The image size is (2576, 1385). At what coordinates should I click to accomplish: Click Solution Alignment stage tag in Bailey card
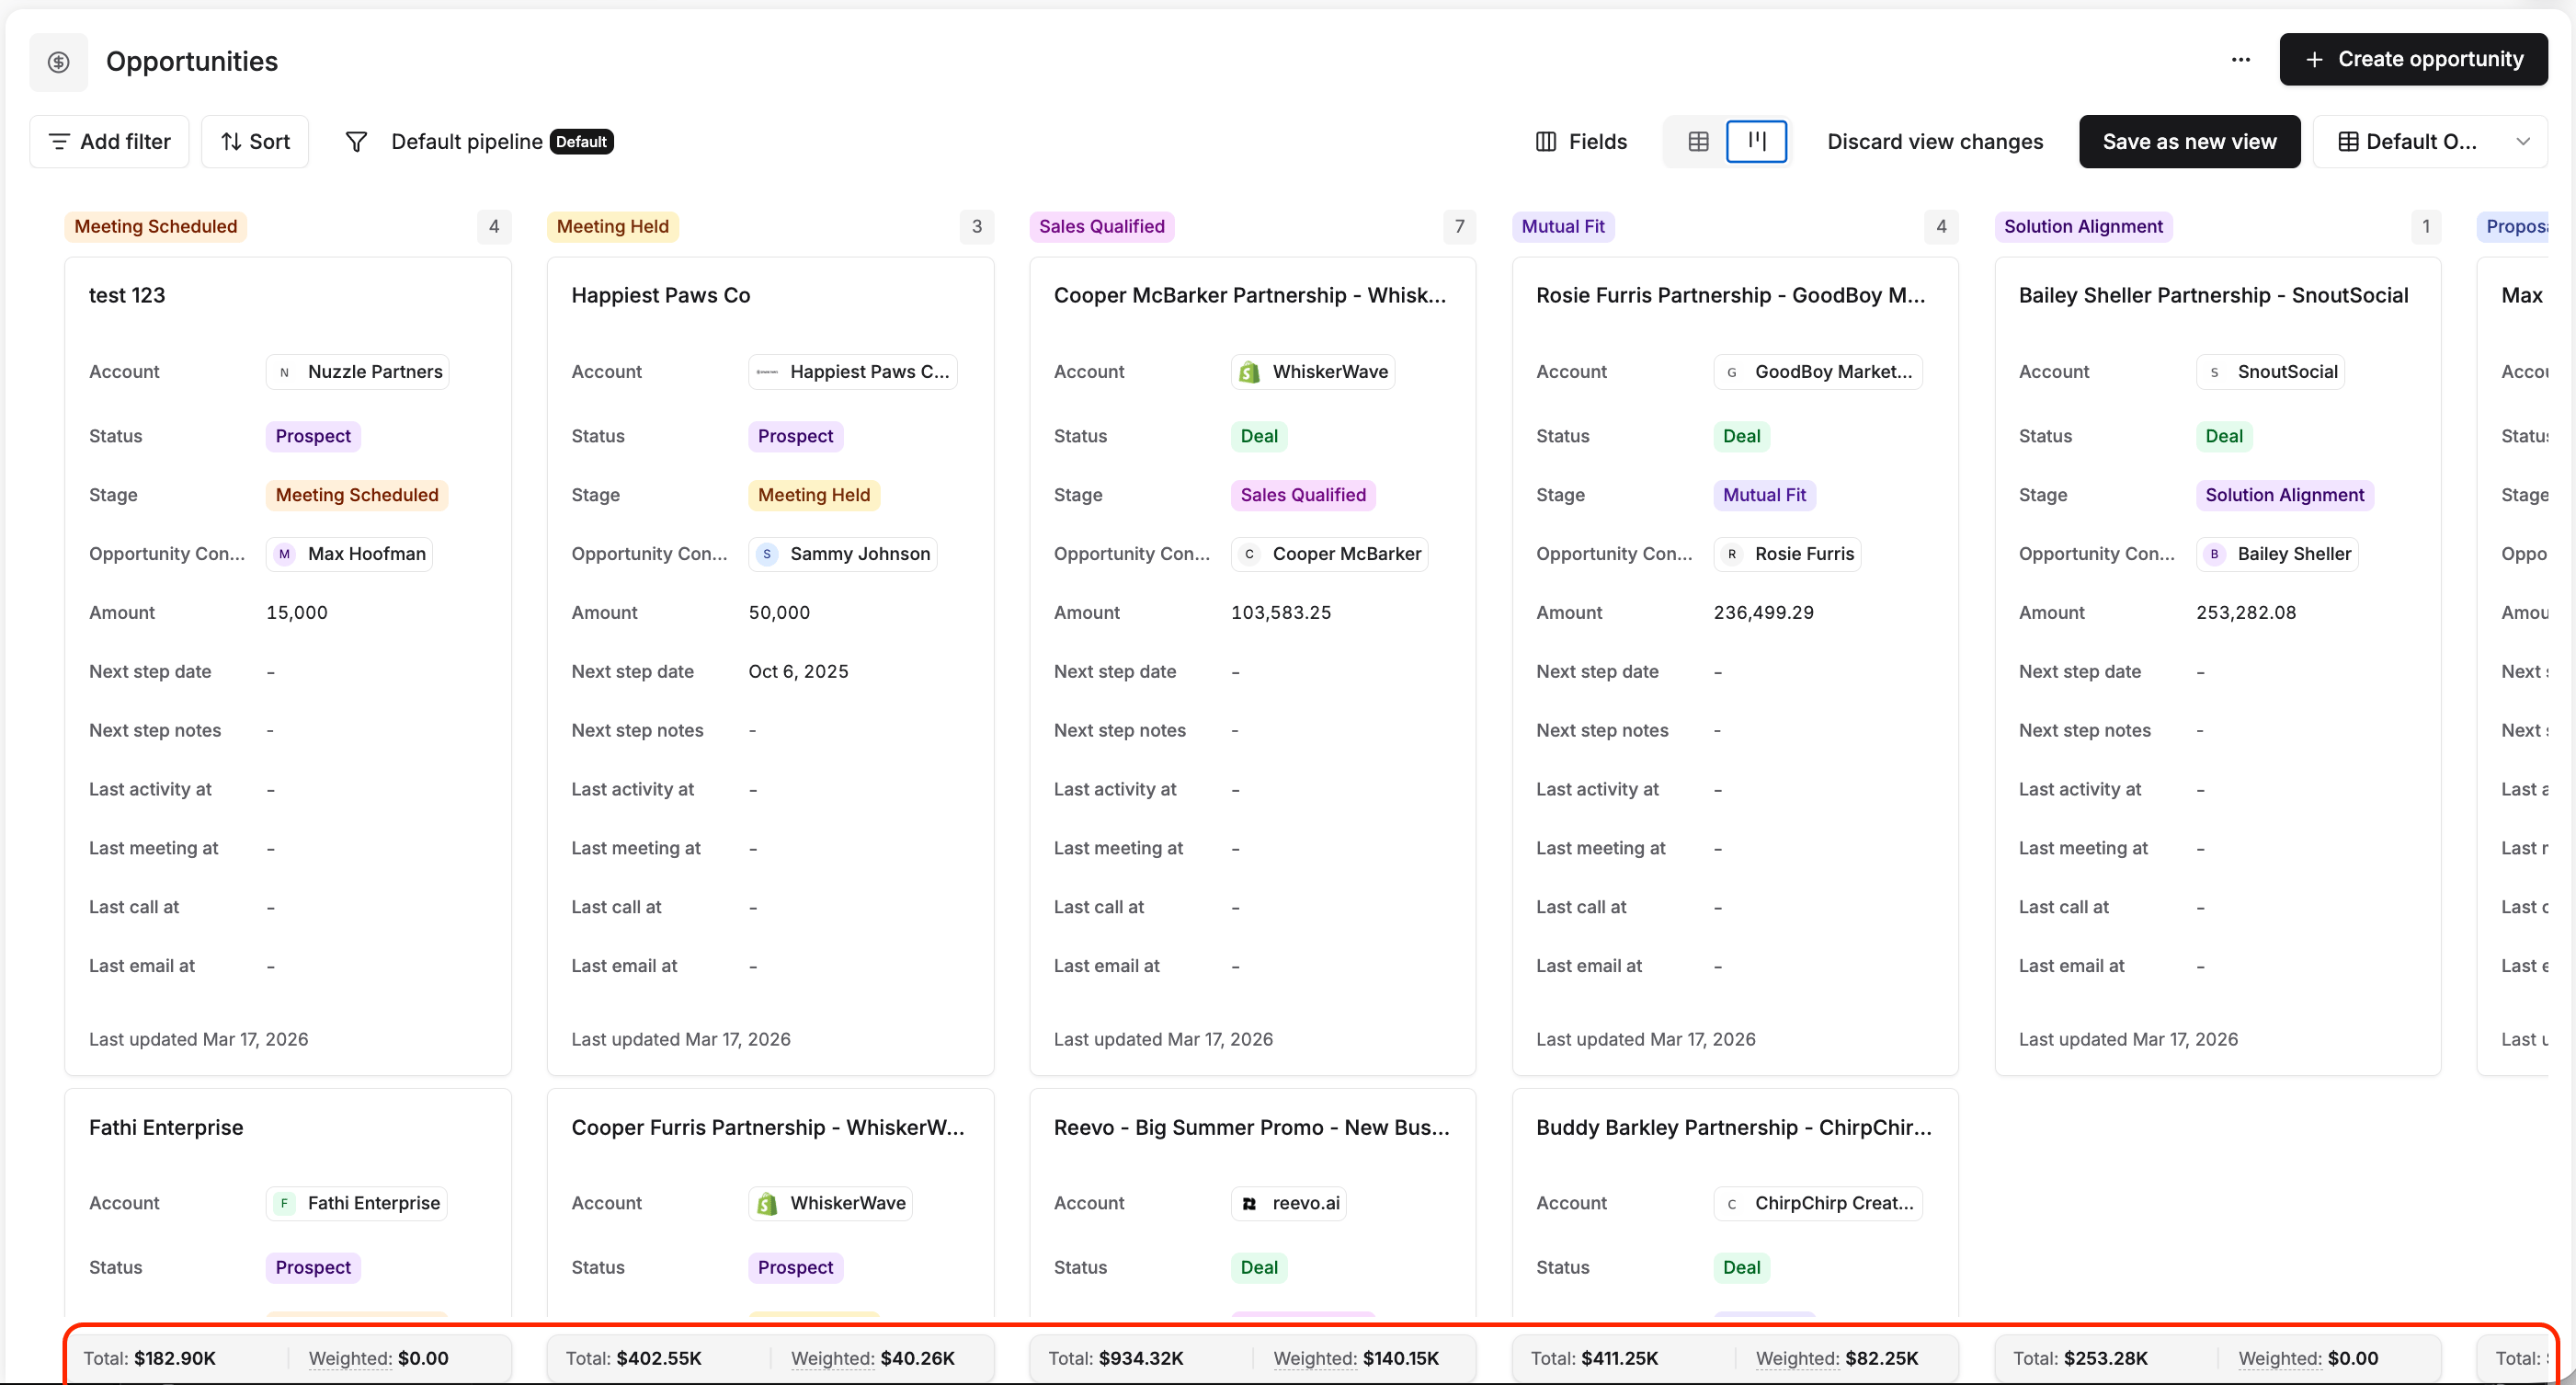(x=2284, y=494)
